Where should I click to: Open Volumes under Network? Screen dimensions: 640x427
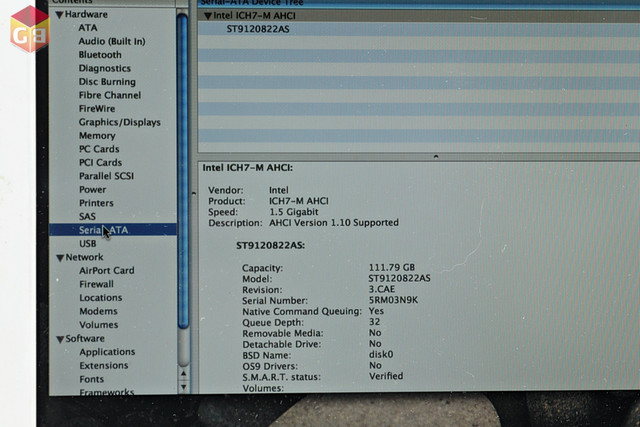(99, 325)
